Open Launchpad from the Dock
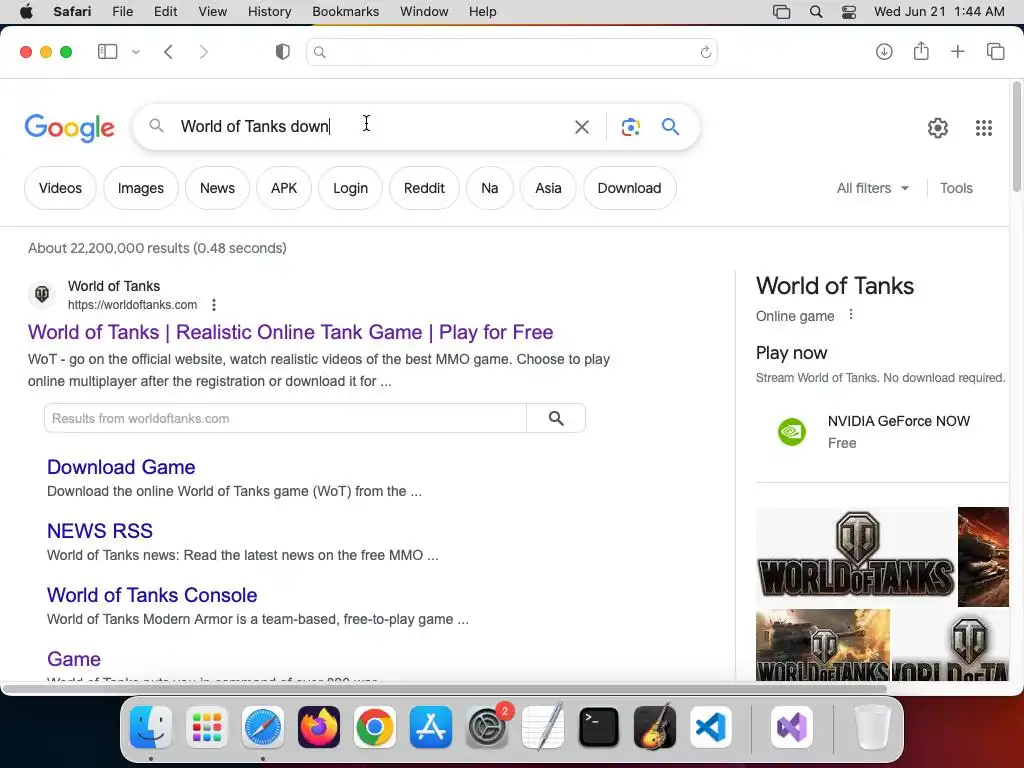Screen dimensions: 1024x768 pos(207,727)
